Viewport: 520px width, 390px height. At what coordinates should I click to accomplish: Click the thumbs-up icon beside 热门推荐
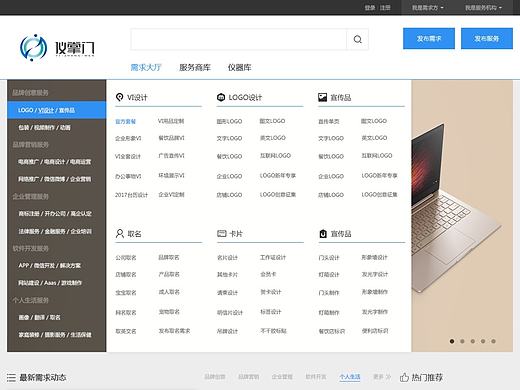point(404,377)
